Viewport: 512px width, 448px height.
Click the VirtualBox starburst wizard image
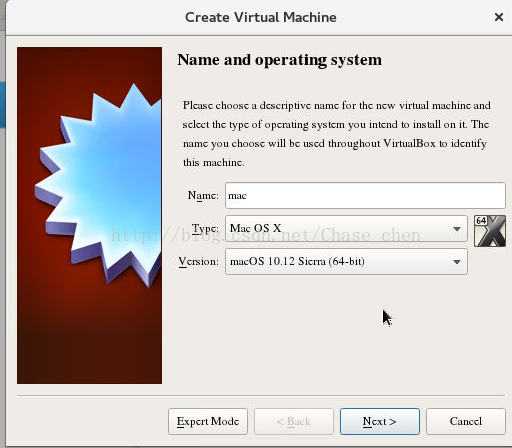[x=89, y=215]
